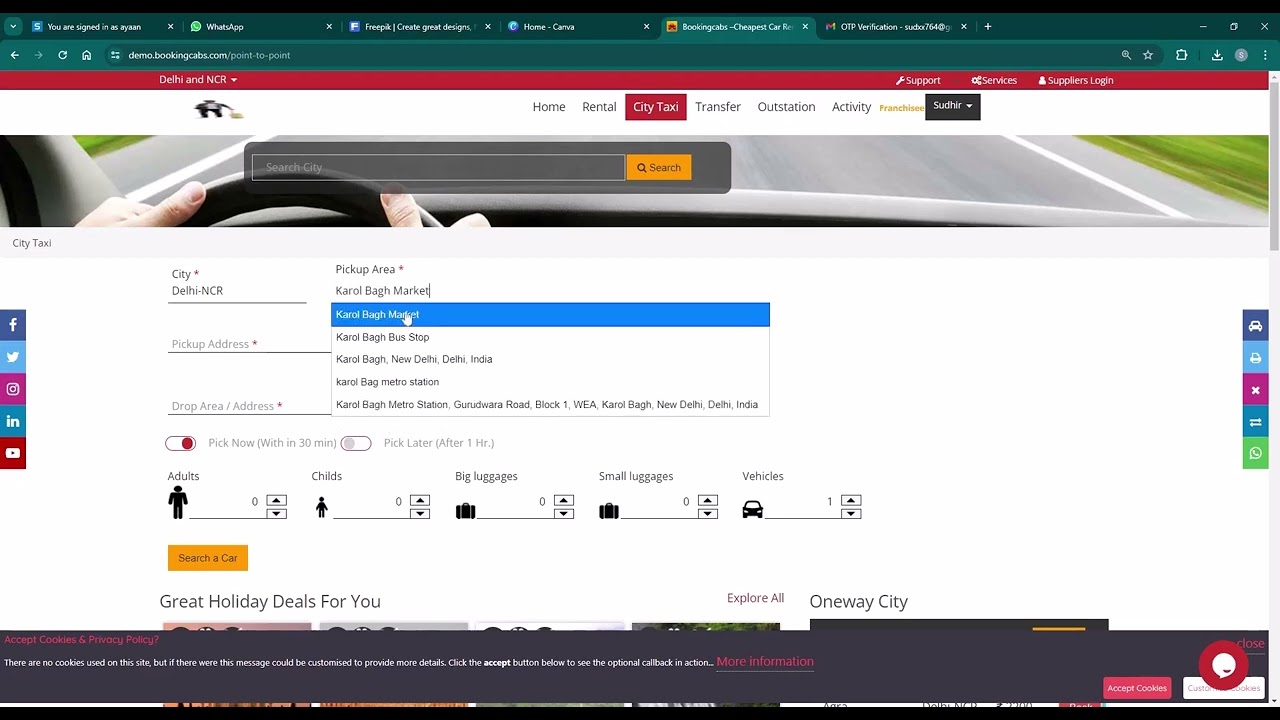This screenshot has width=1280, height=720.
Task: Open browser zoom magnifier icon
Action: coord(1126,55)
